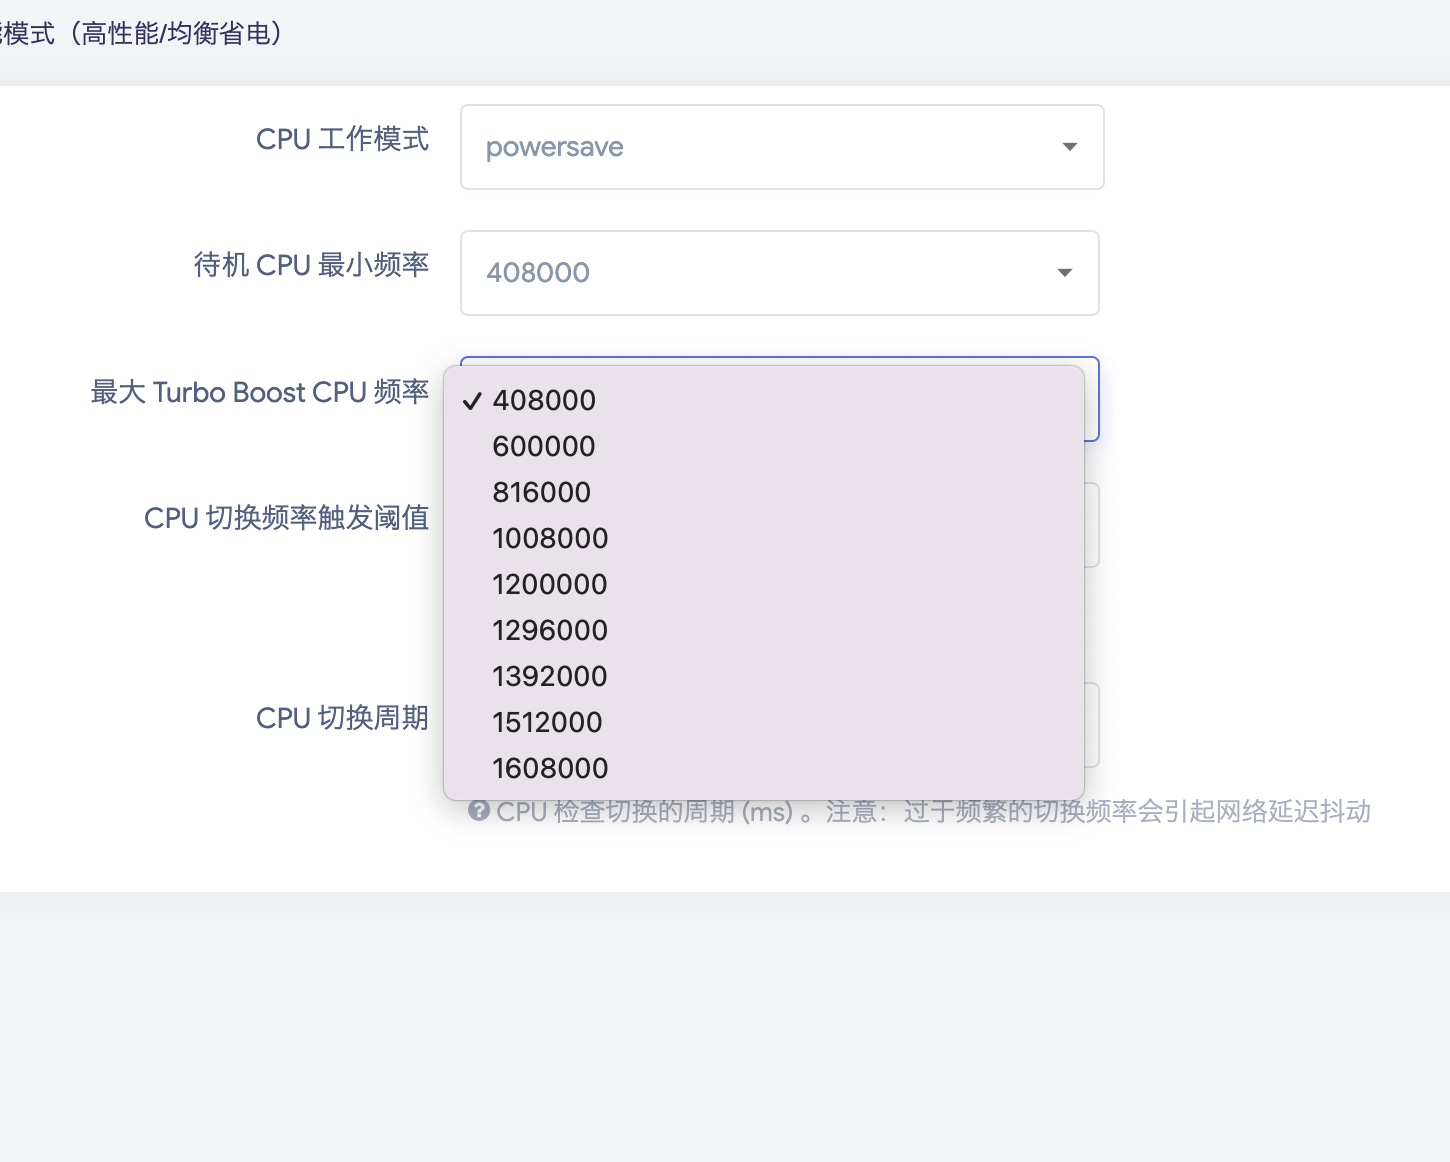The height and width of the screenshot is (1162, 1450).
Task: Select the 1392000 option
Action: (x=764, y=676)
